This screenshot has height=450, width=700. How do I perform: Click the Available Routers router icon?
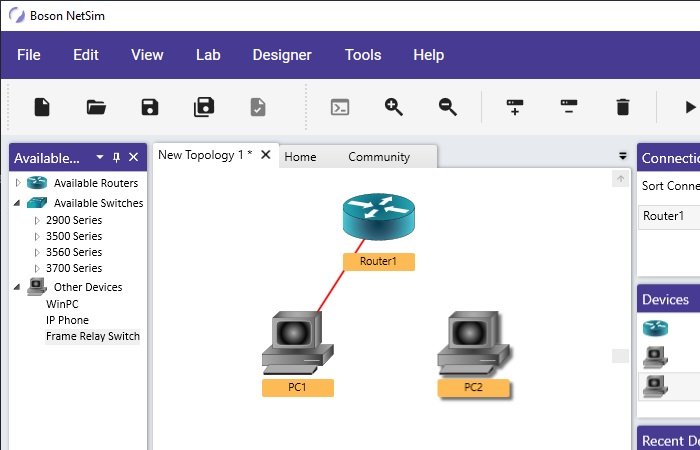pos(37,183)
